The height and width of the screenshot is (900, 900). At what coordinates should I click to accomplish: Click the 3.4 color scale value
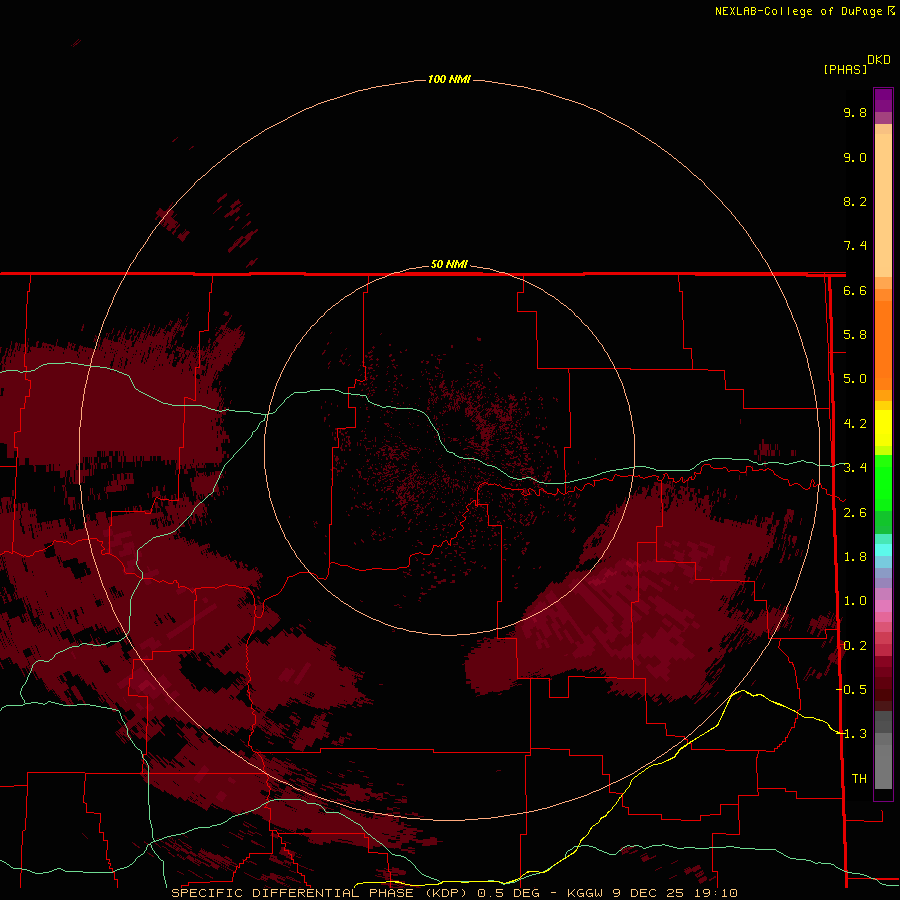(x=855, y=468)
